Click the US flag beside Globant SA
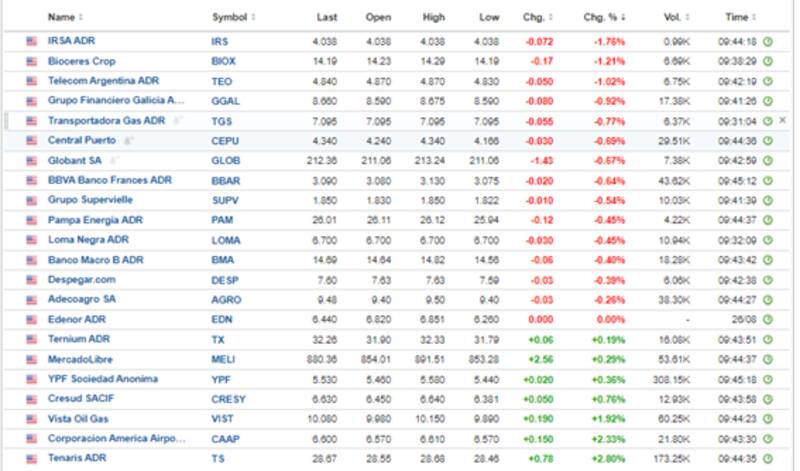Viewport: 800px width, 471px height. point(31,160)
